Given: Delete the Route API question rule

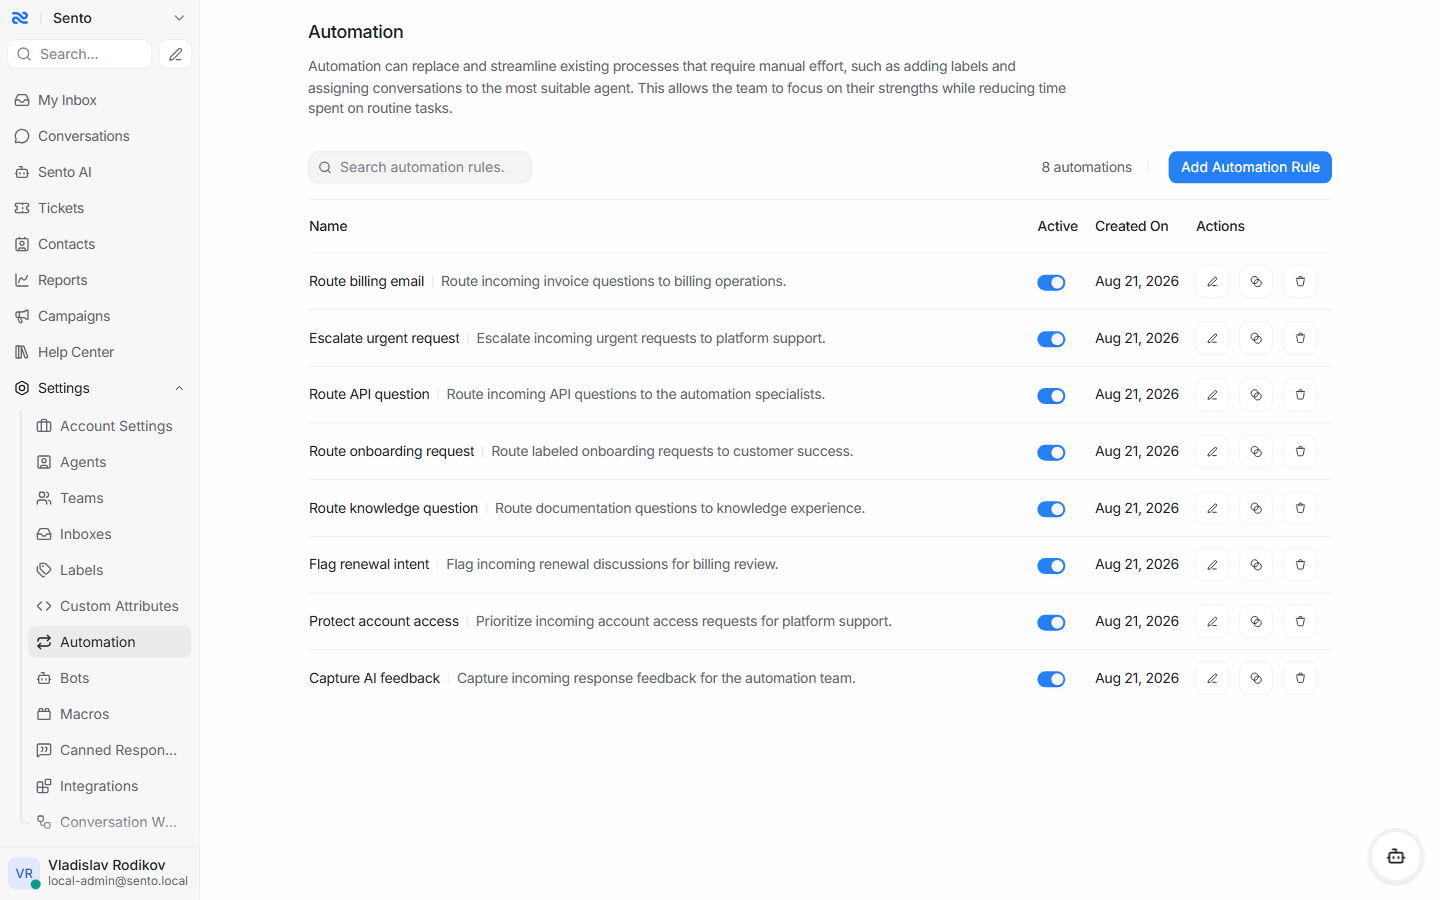Looking at the screenshot, I should click(1300, 395).
